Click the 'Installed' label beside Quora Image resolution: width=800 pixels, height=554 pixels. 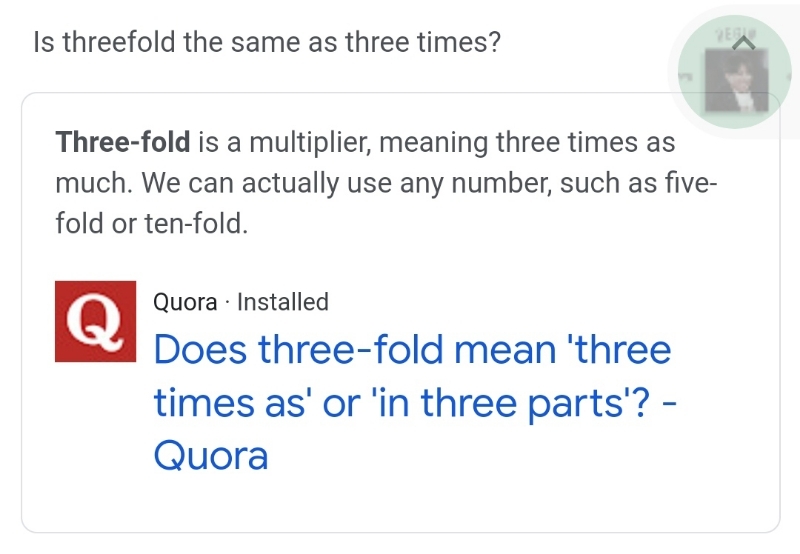(283, 302)
